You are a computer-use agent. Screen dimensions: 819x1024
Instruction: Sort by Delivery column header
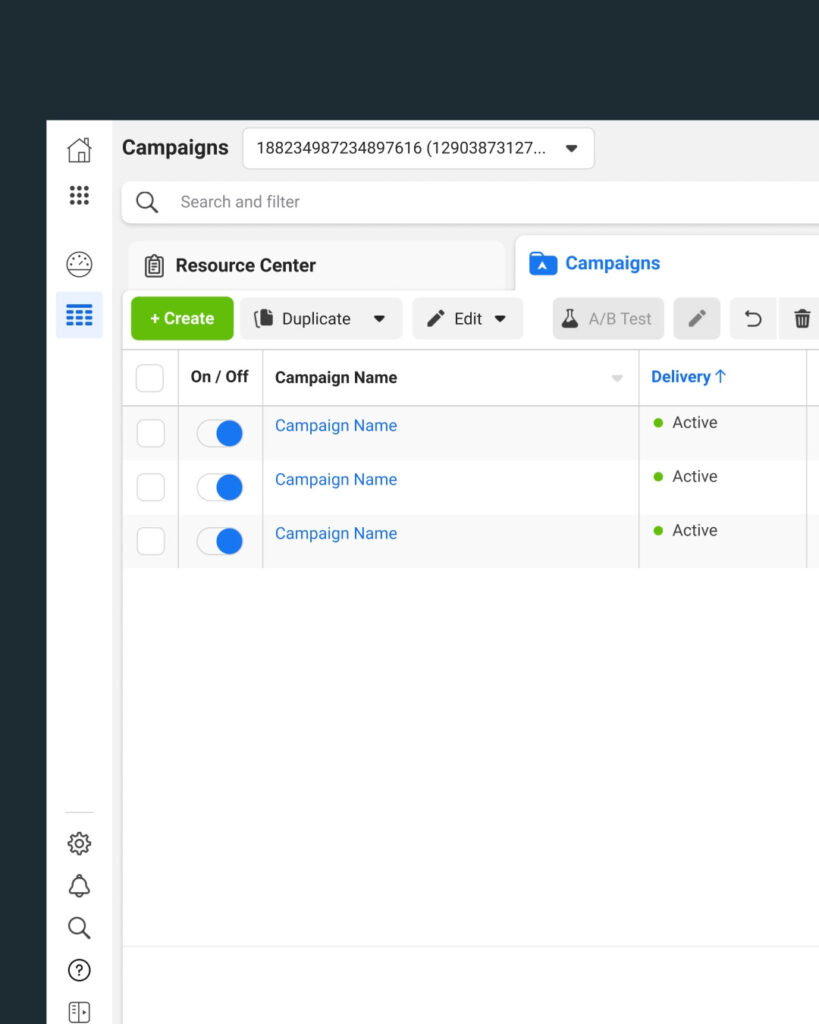688,377
